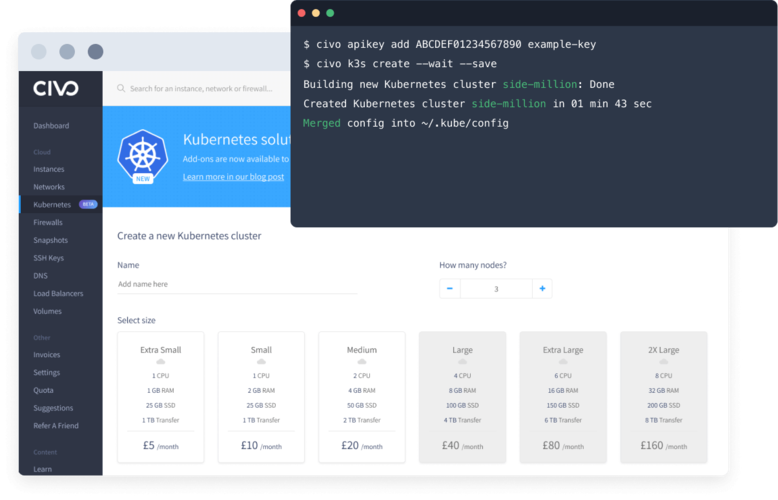The height and width of the screenshot is (500, 778).
Task: Select the Extra Small £5/month size card
Action: pyautogui.click(x=161, y=397)
